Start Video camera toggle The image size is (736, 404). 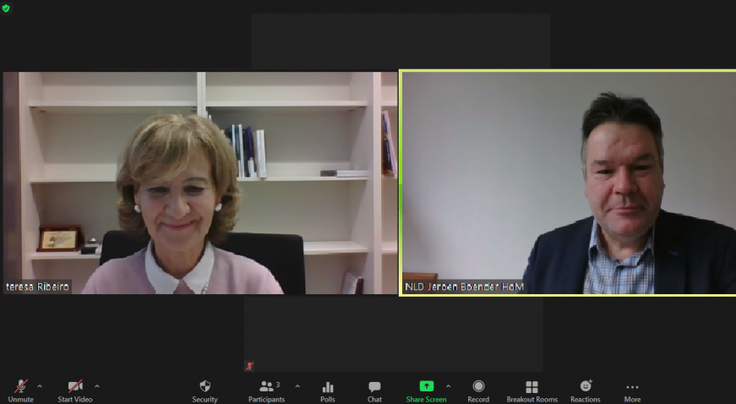tap(75, 388)
